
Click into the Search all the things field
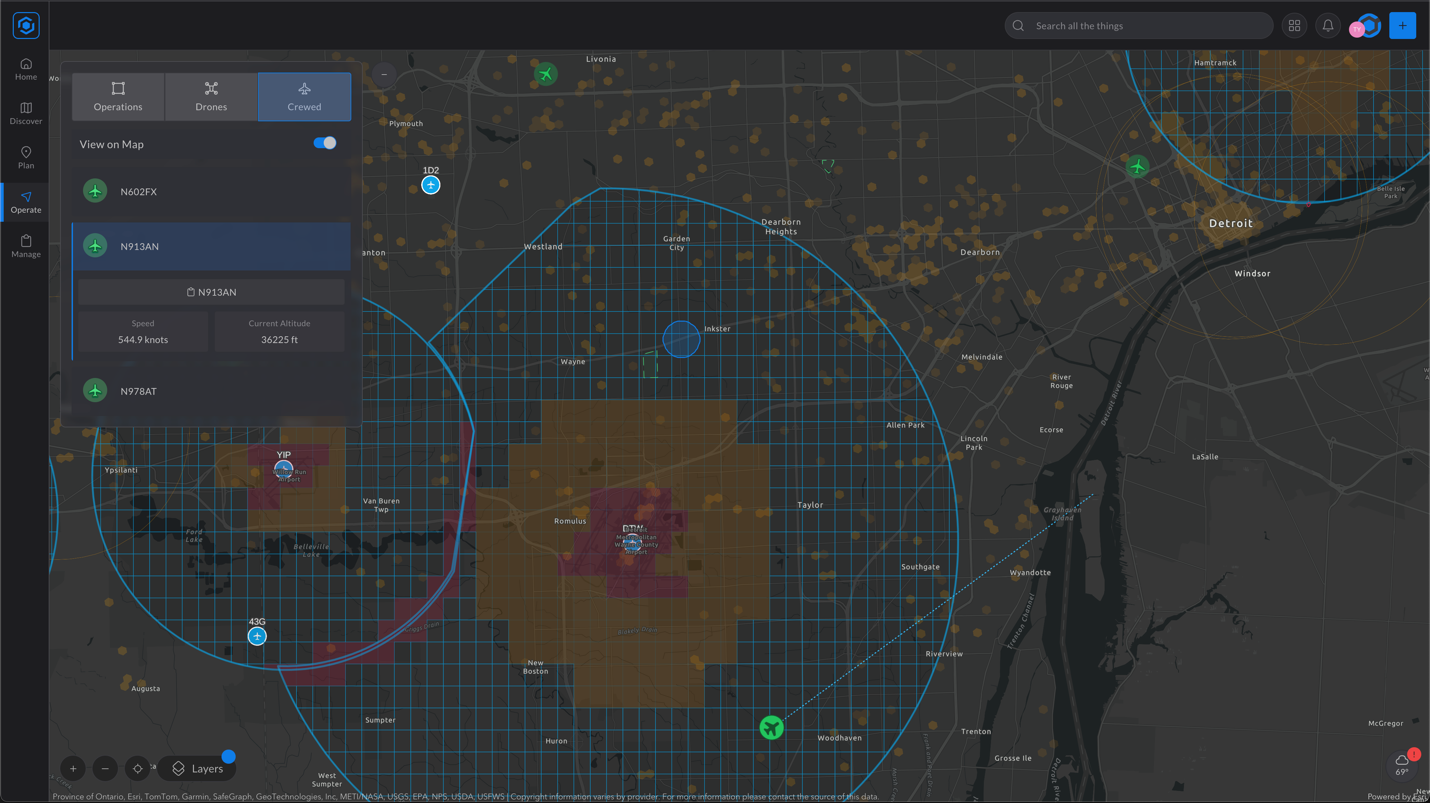point(1138,25)
